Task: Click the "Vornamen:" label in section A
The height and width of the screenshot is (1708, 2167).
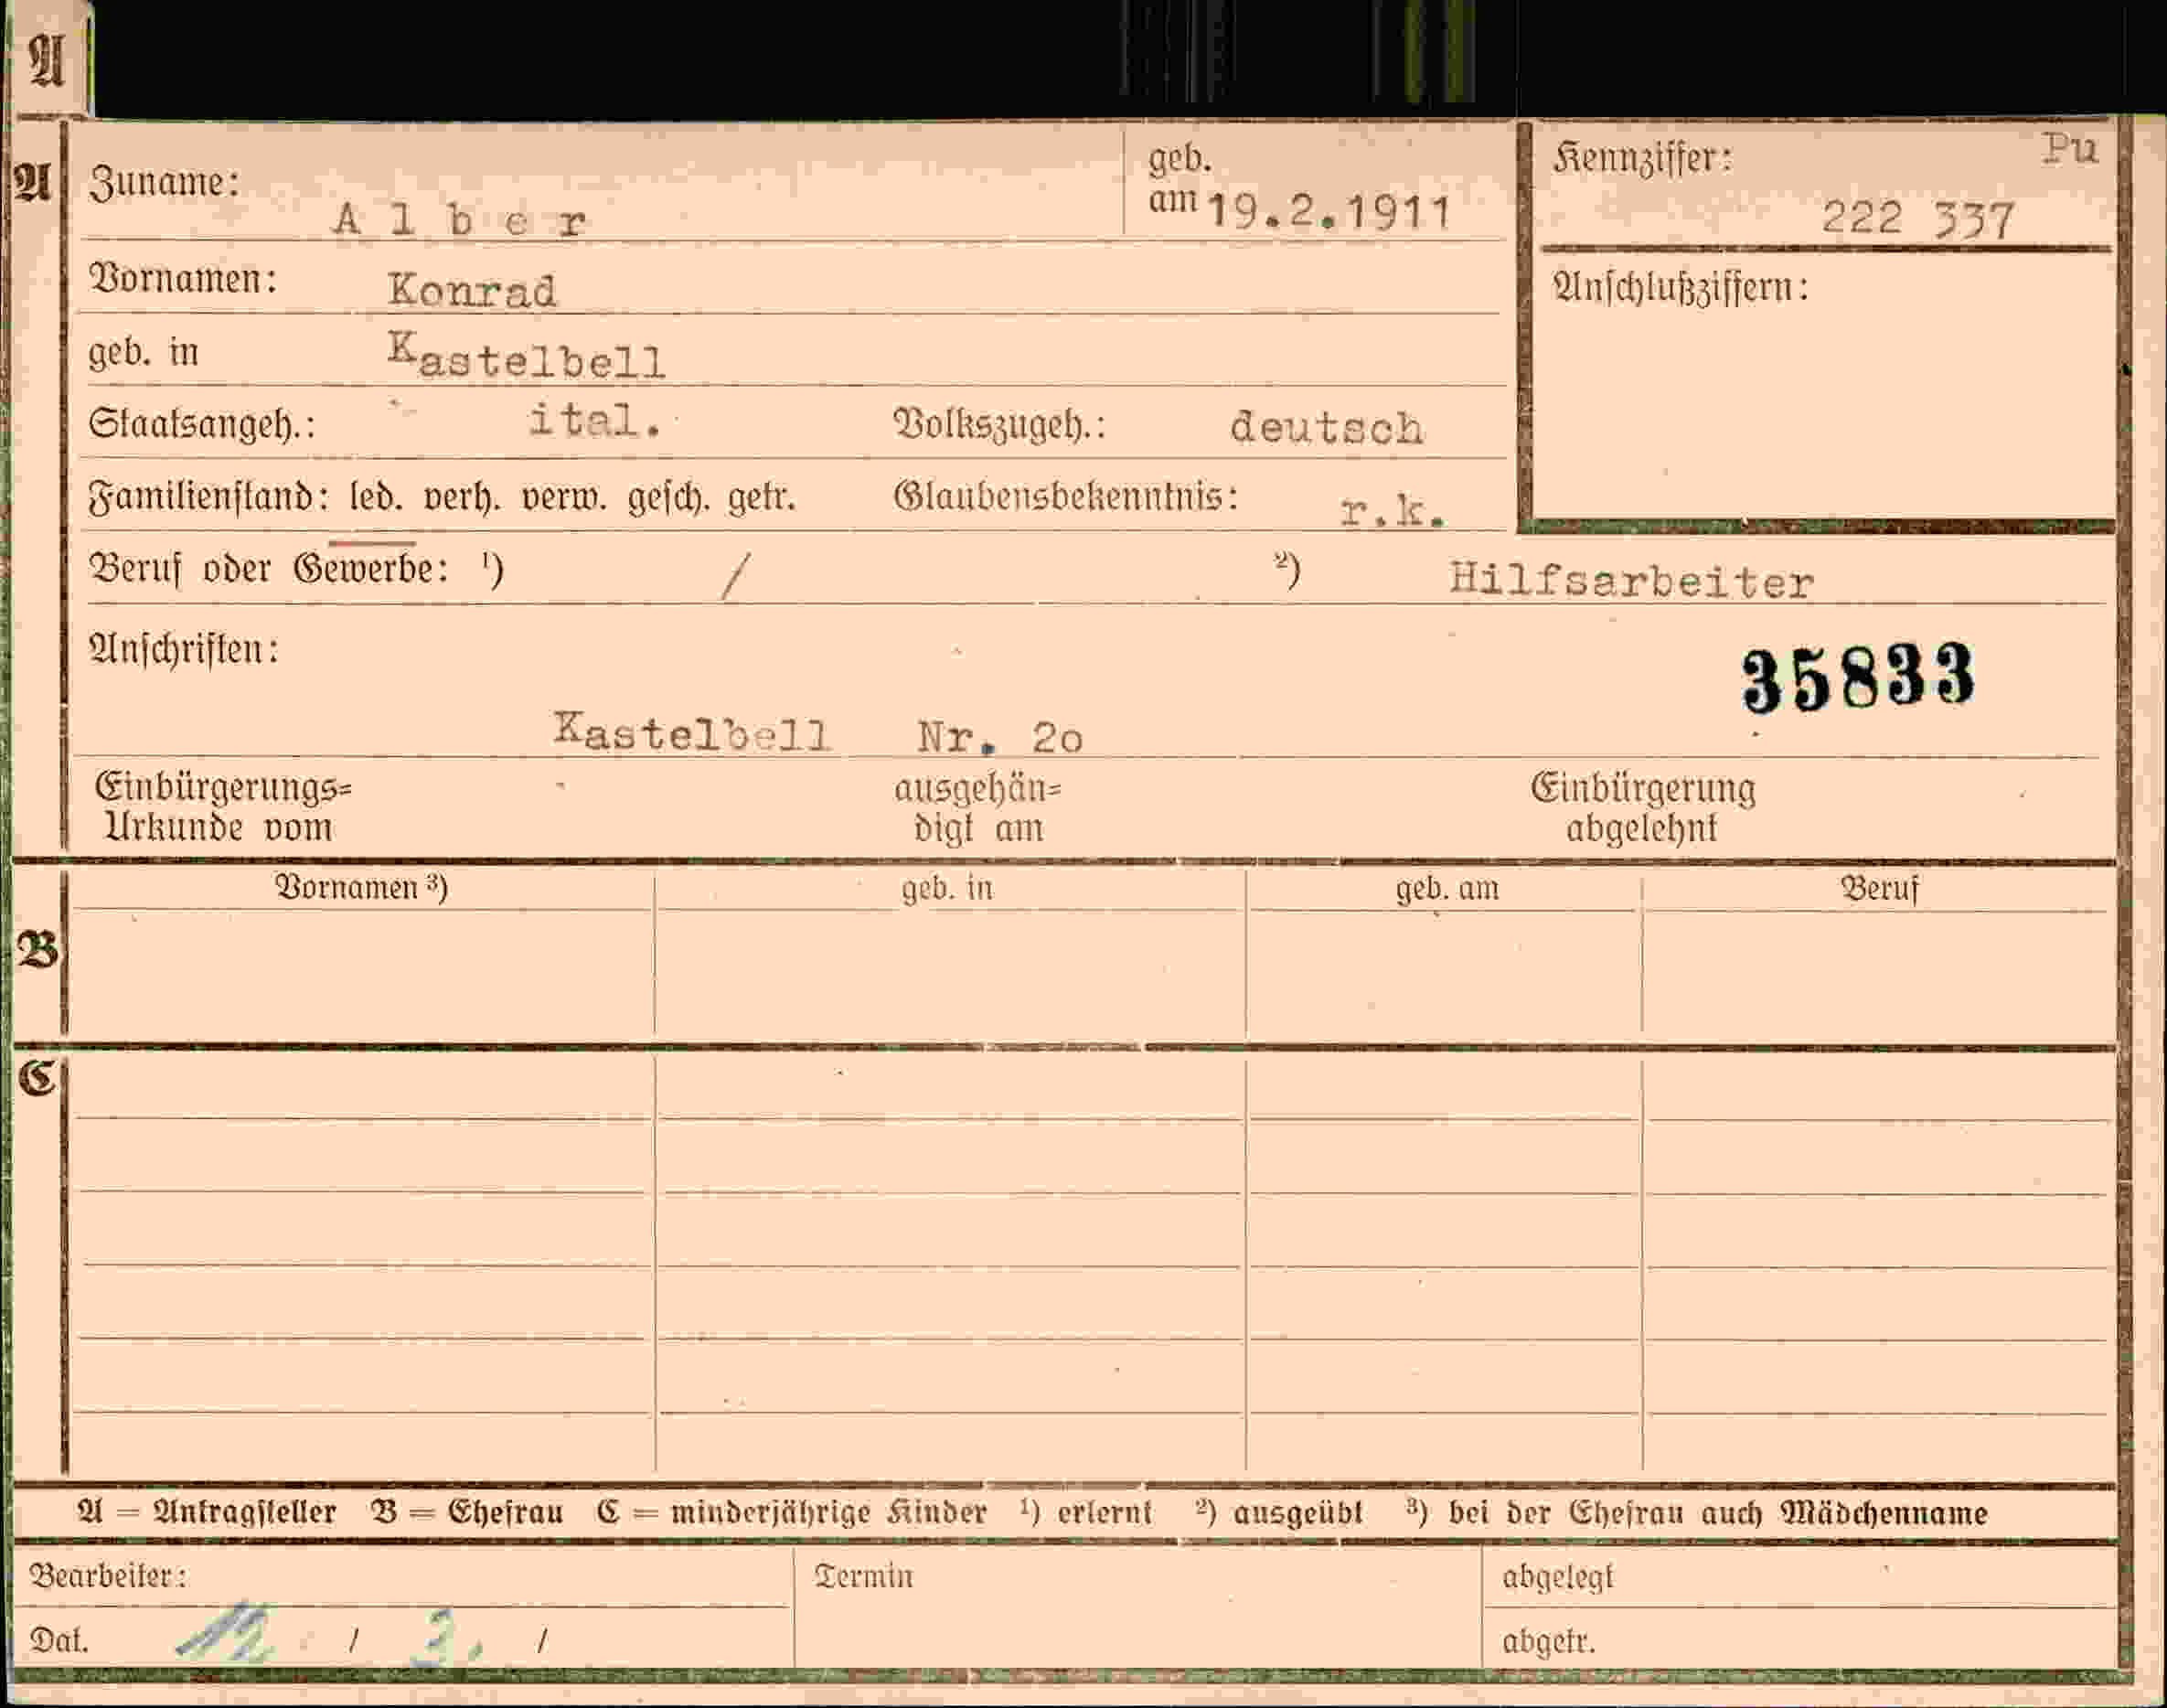Action: coord(183,279)
